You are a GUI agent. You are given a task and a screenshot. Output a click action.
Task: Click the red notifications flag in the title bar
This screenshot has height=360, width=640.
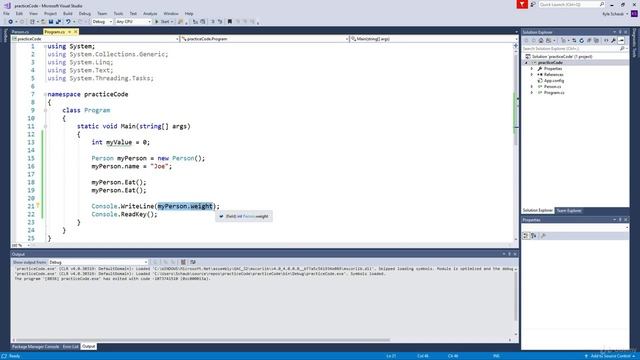[x=522, y=4]
